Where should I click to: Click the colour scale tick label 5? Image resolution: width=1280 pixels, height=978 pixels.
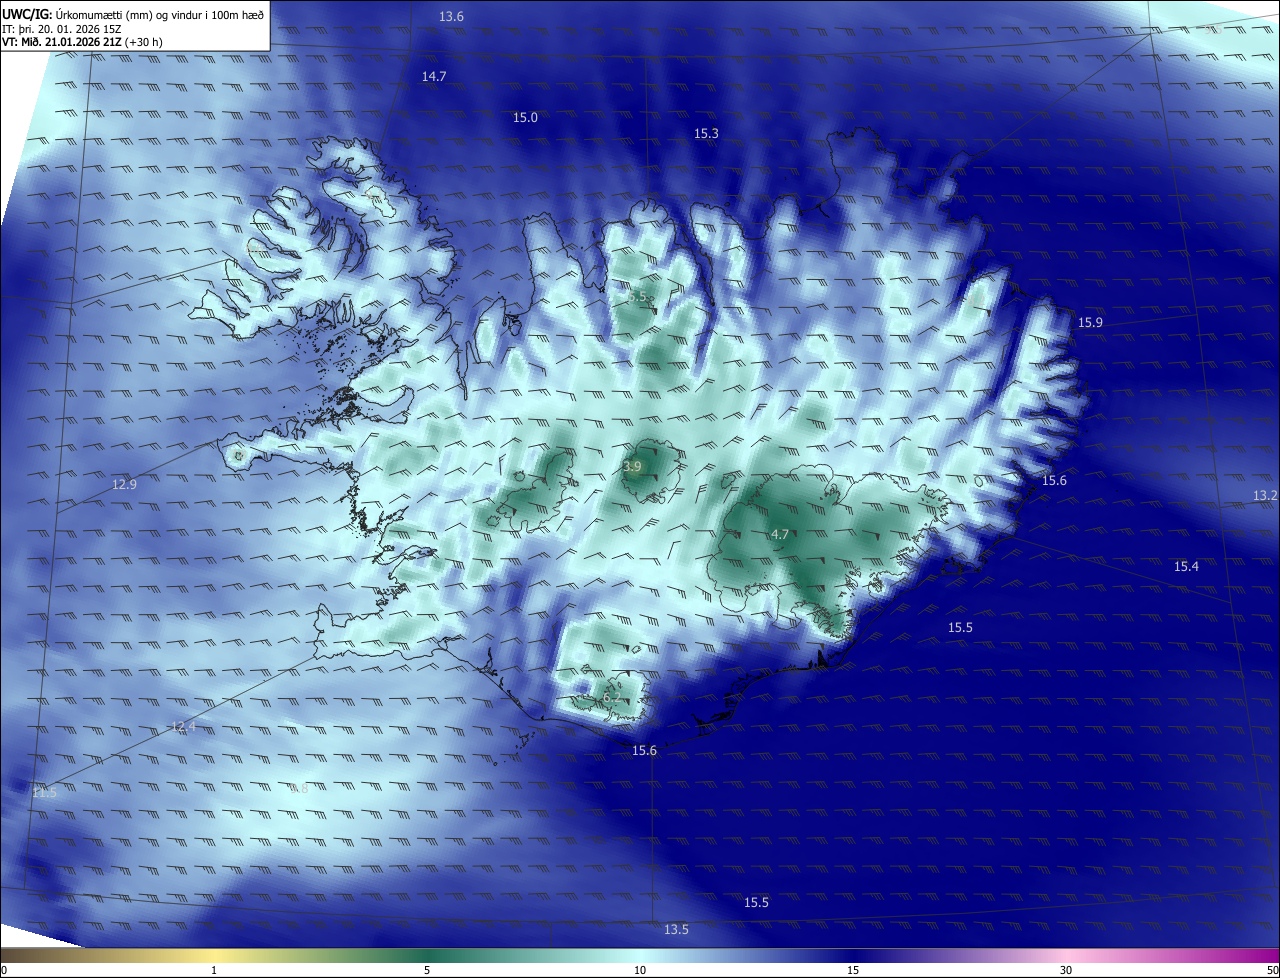tap(427, 971)
